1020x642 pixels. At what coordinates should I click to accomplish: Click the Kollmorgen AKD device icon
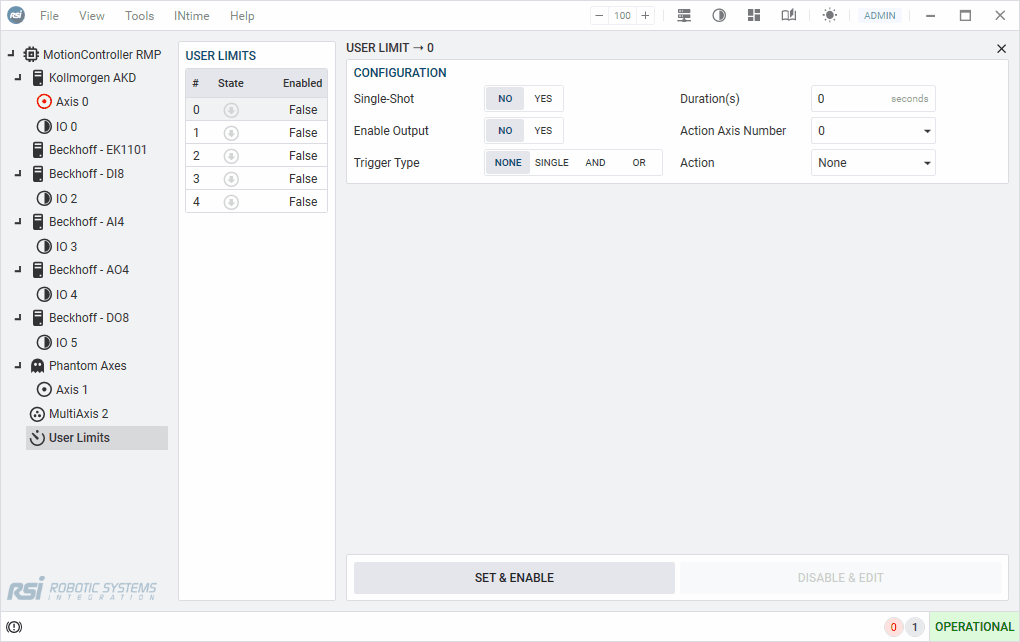pos(38,78)
